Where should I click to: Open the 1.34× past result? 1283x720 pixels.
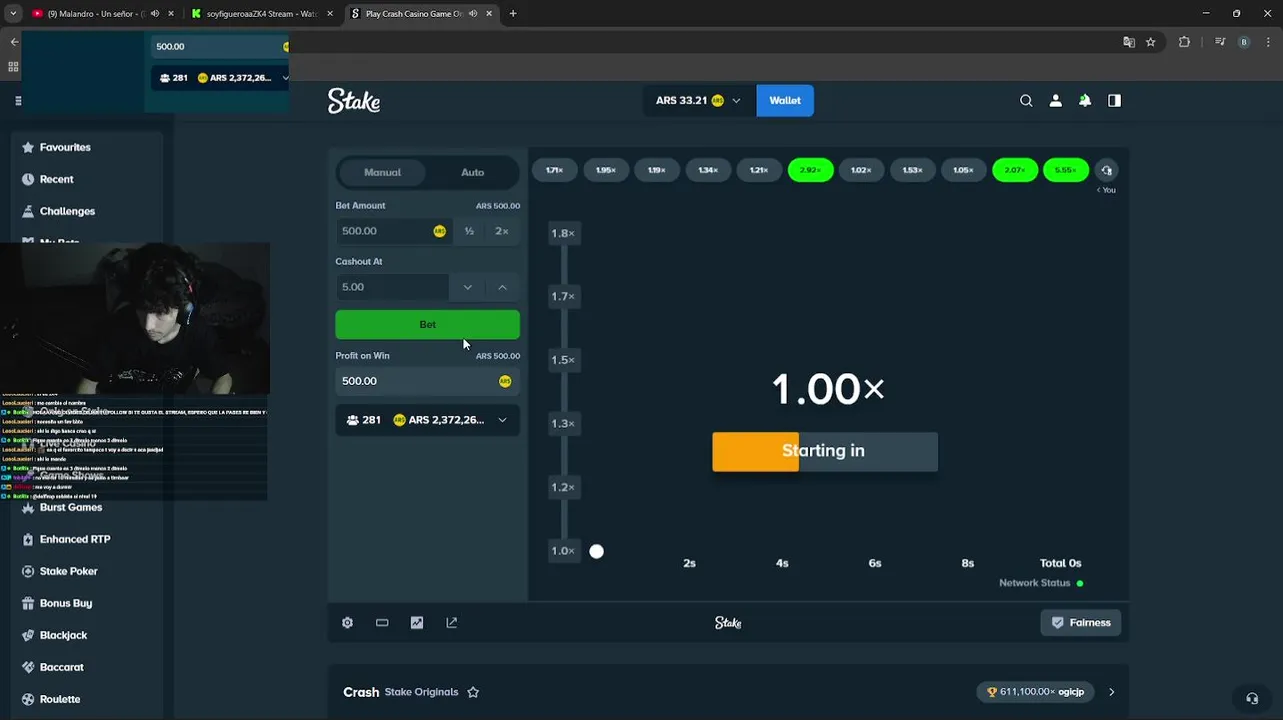(x=708, y=170)
